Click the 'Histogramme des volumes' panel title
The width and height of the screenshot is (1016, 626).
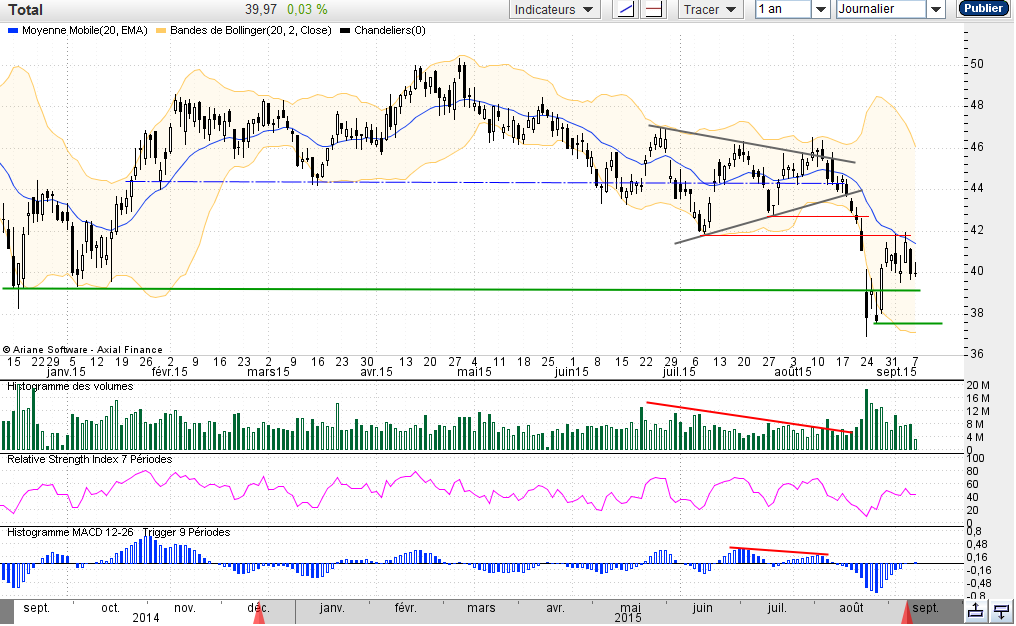(x=70, y=386)
